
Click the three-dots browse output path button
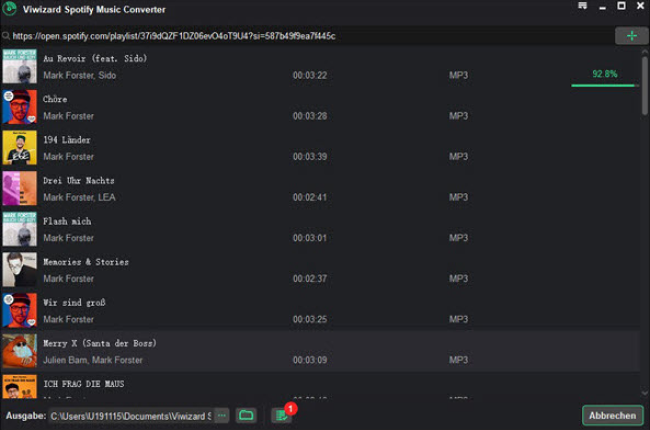pyautogui.click(x=222, y=415)
